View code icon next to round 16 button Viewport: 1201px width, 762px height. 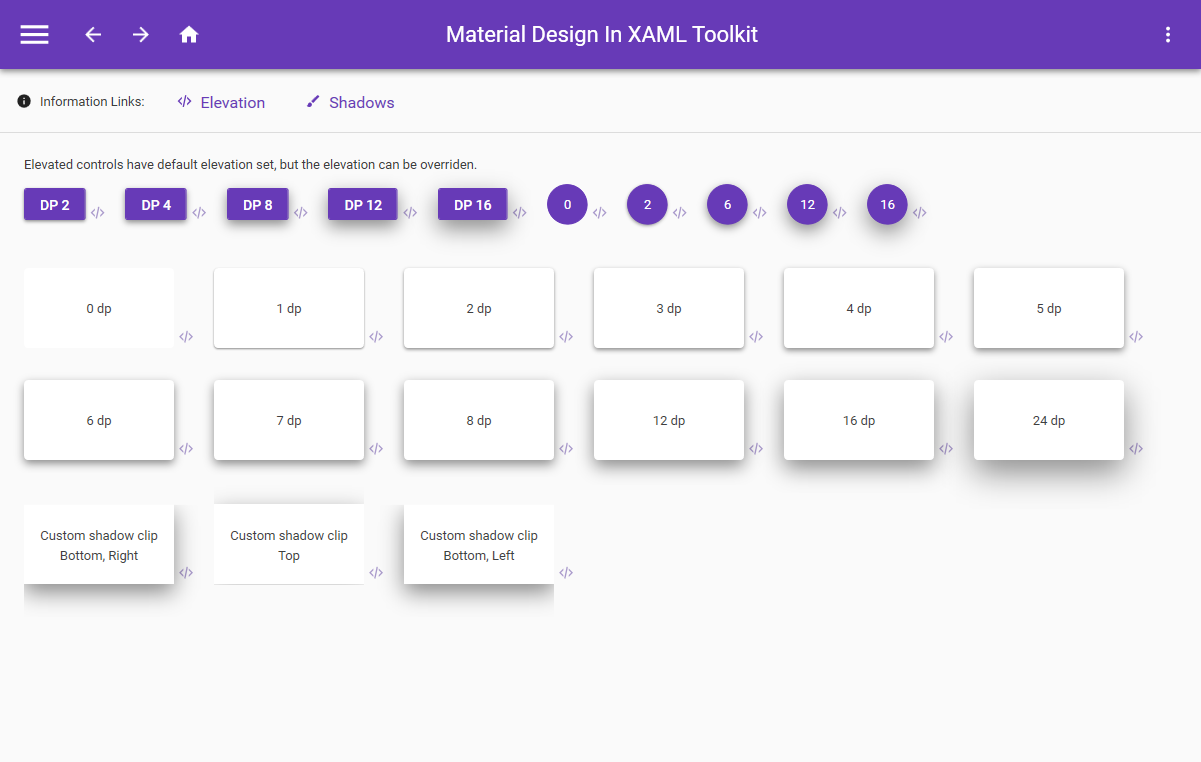920,213
